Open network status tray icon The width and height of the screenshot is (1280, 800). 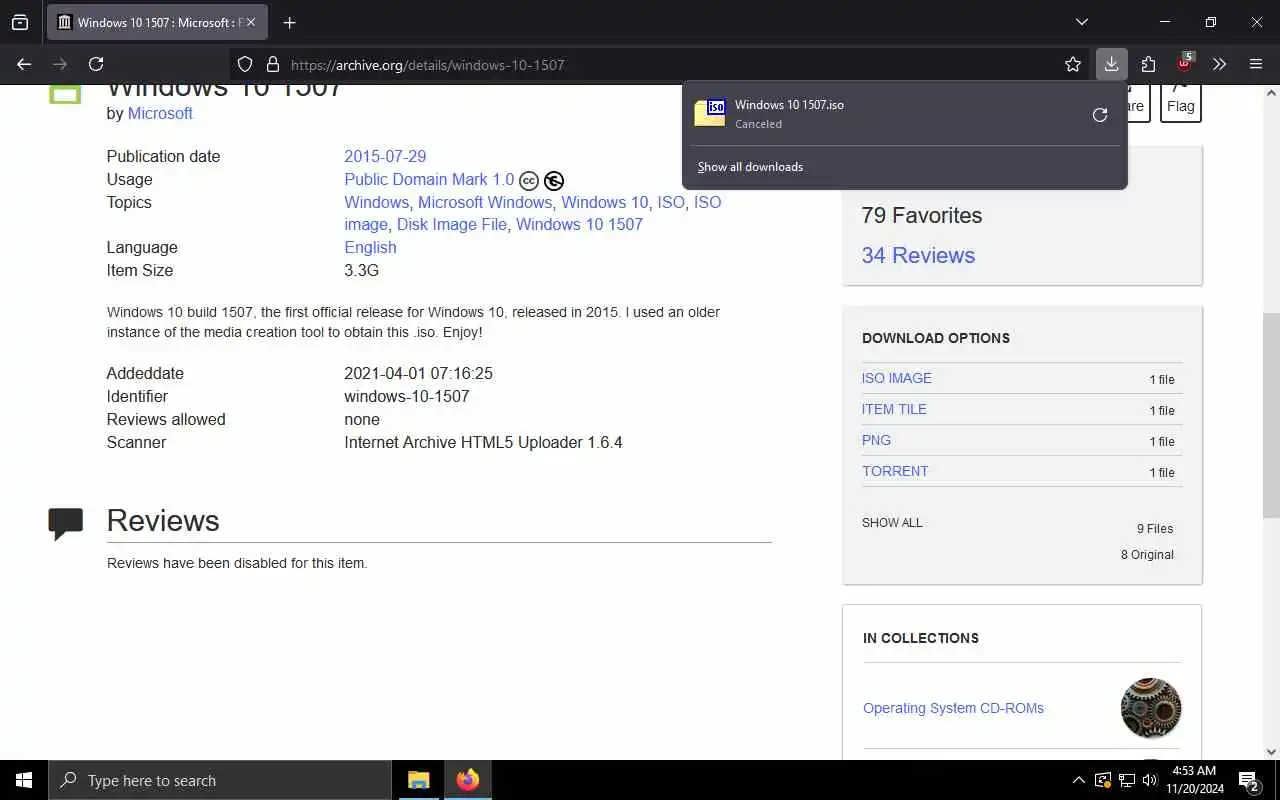tap(1126, 780)
